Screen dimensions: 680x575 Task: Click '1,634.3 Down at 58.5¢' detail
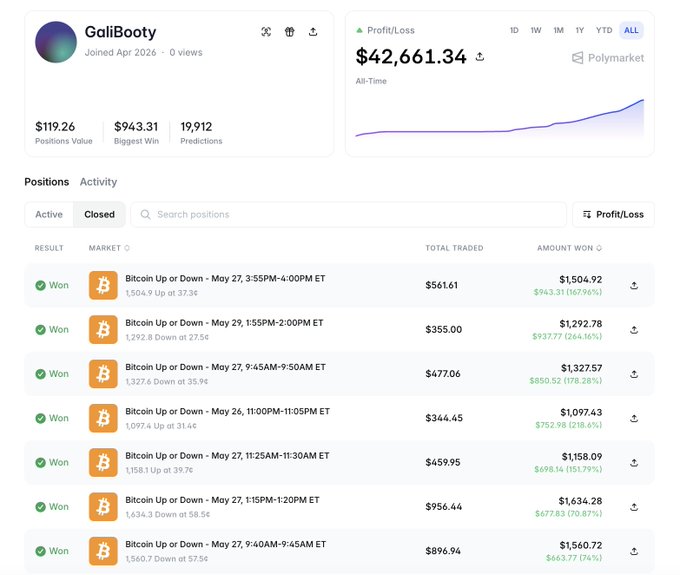[x=167, y=514]
